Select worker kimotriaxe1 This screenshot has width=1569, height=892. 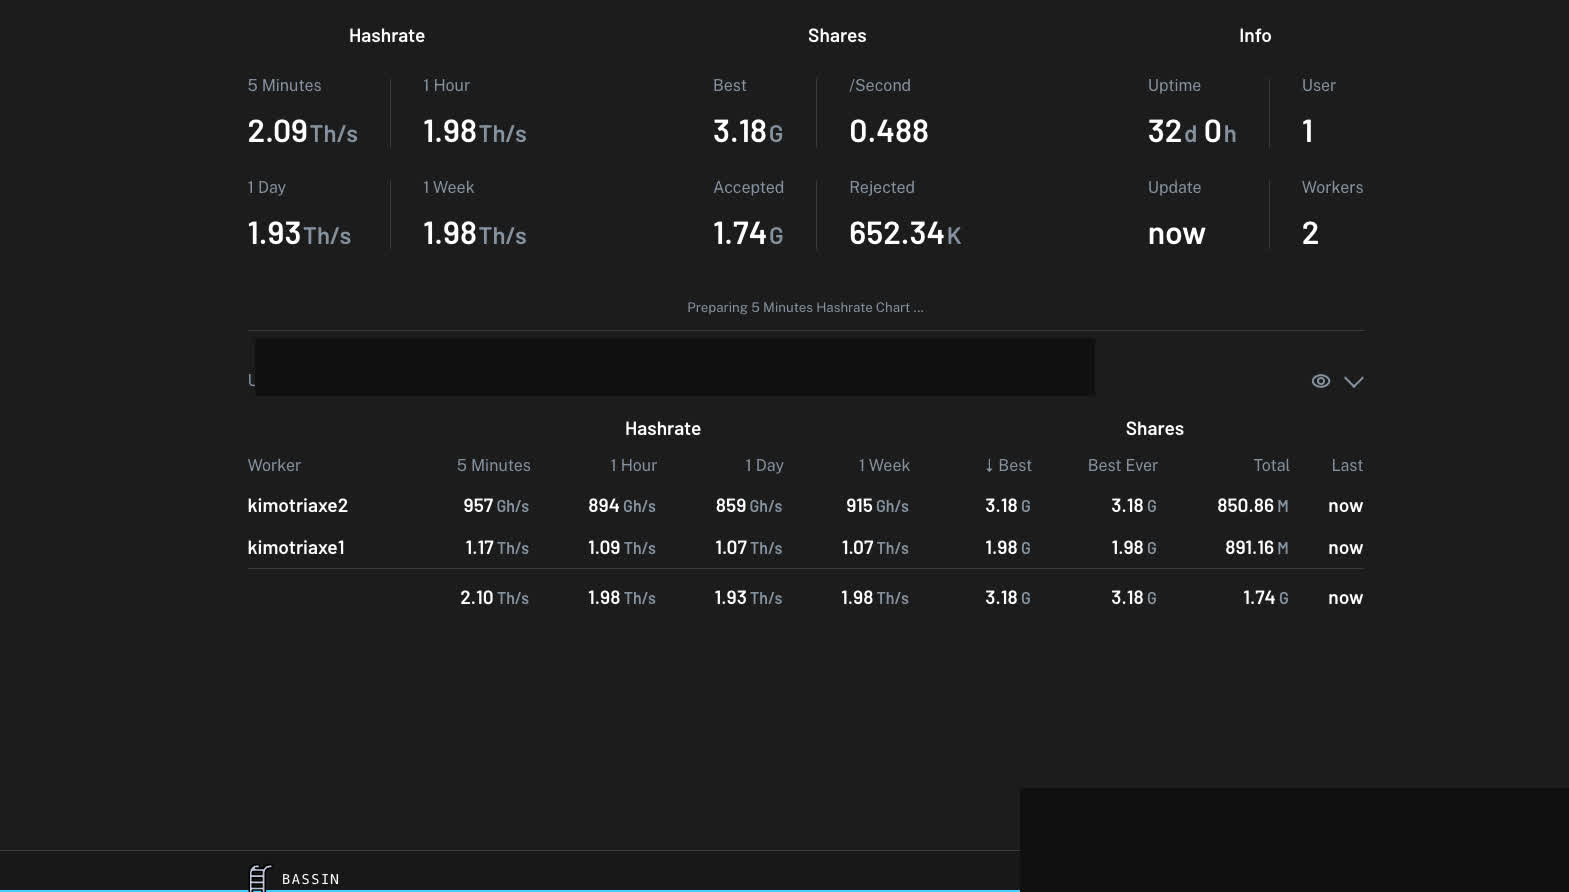click(x=296, y=548)
